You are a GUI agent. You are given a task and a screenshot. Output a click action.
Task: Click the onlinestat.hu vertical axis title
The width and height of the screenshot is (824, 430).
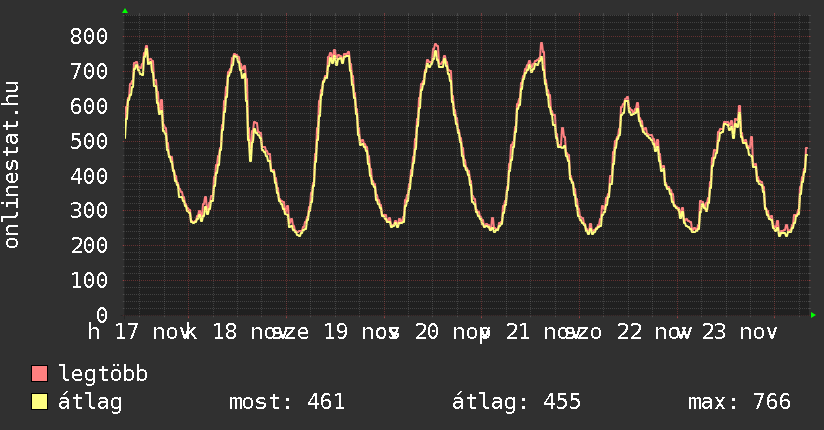pos(13,165)
